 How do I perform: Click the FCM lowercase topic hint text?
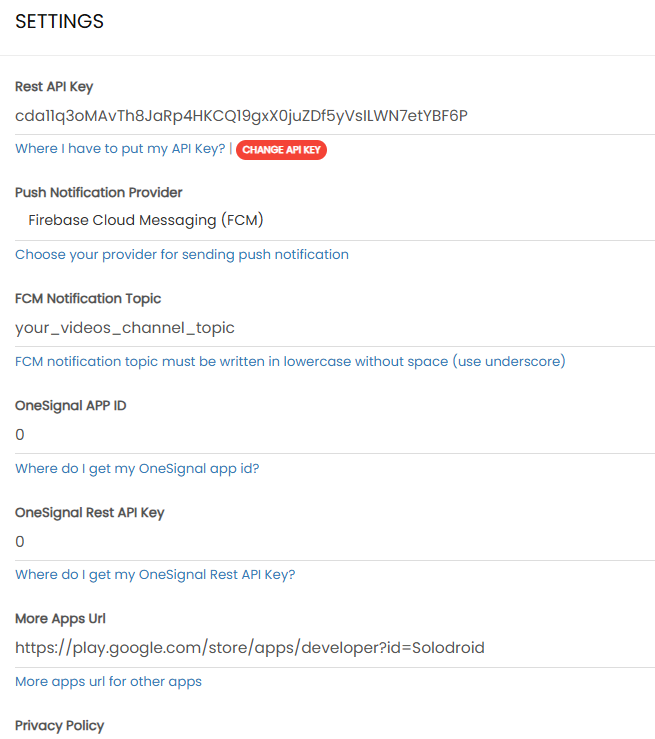pyautogui.click(x=290, y=361)
